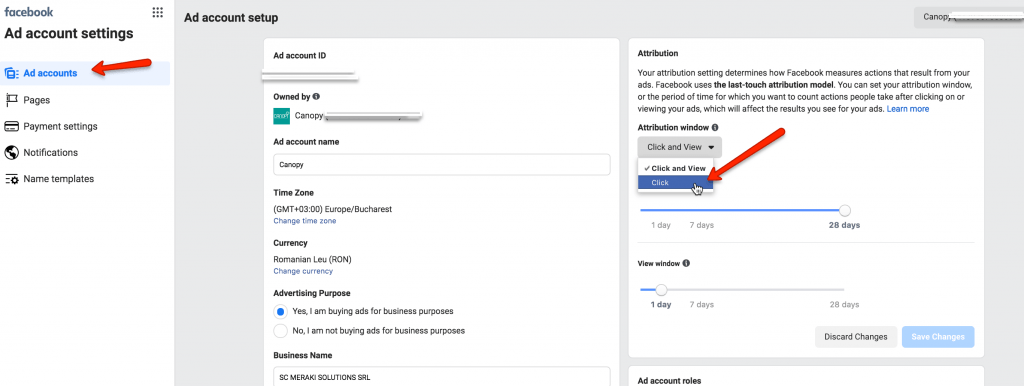This screenshot has height=386, width=1024.
Task: Click the Canopy owner logo thumbnail
Action: pos(281,116)
